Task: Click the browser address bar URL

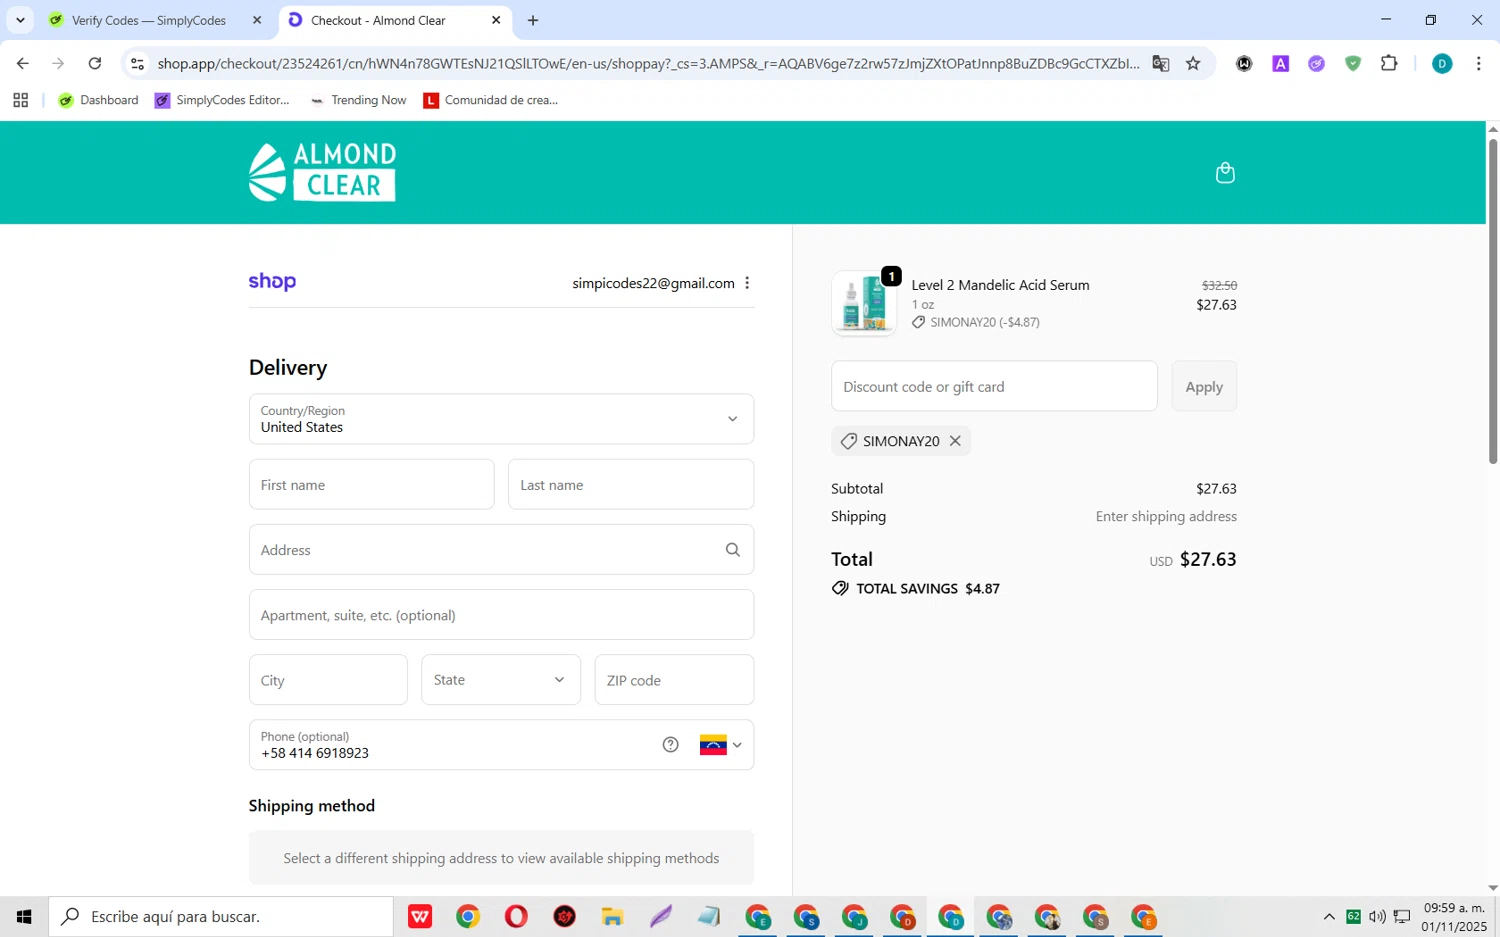Action: (x=648, y=63)
